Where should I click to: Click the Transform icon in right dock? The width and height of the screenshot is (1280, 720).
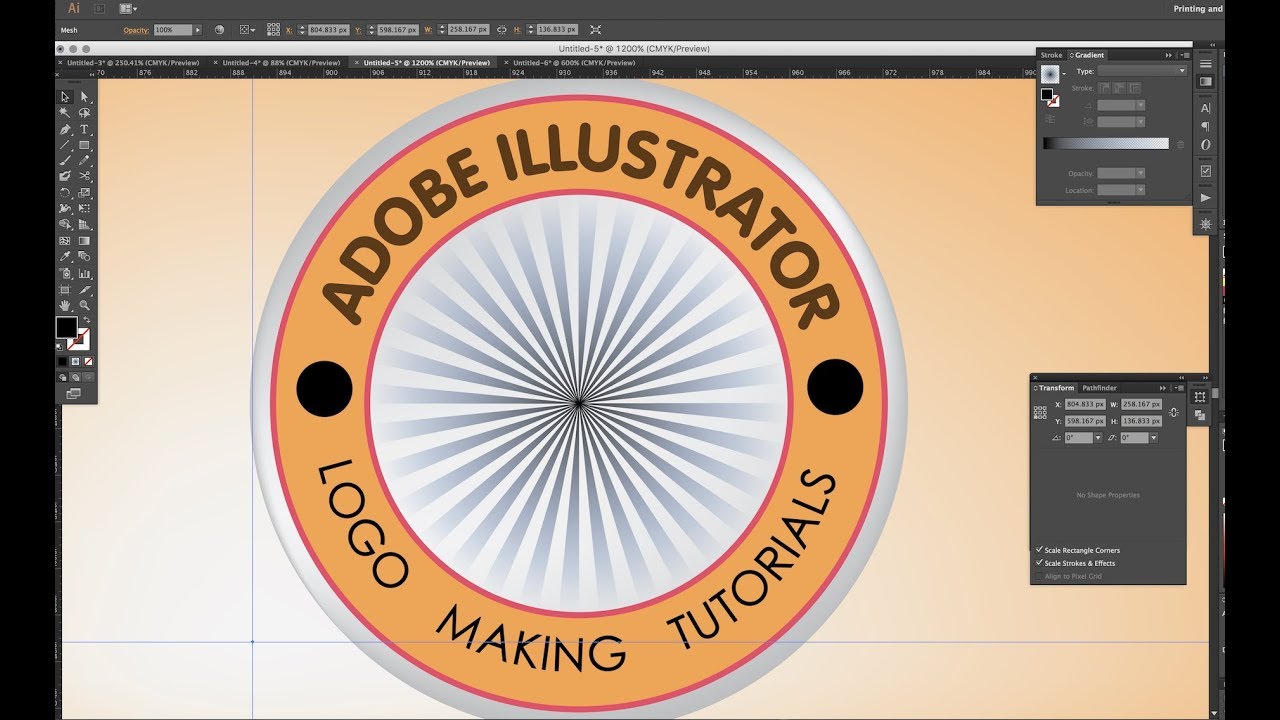click(x=1200, y=397)
